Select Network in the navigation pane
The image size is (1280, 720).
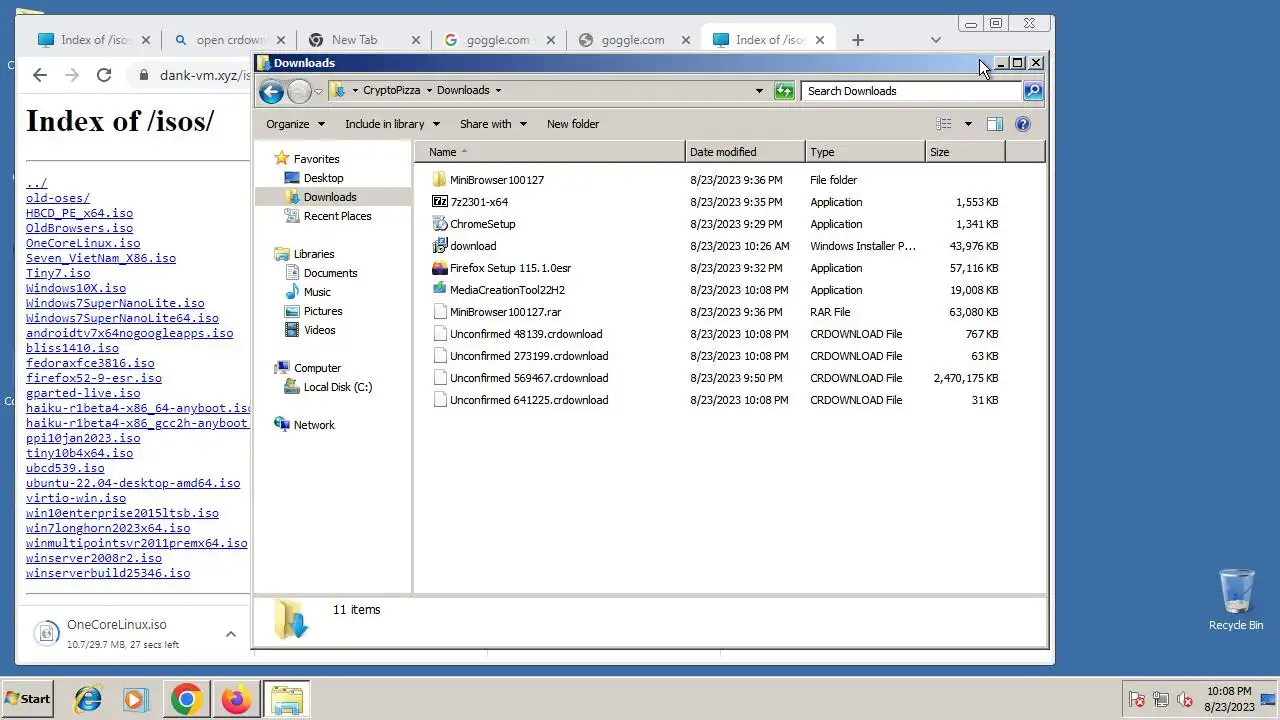click(x=314, y=425)
